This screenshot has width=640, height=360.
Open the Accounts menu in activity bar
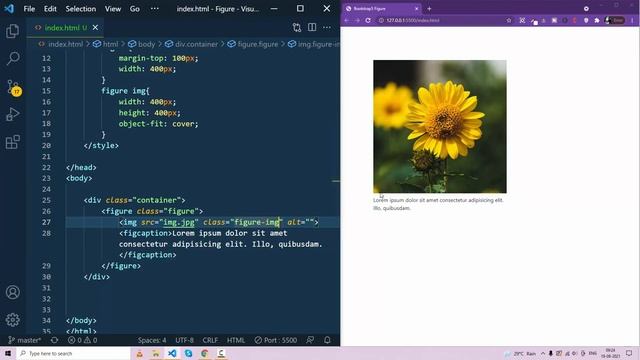pyautogui.click(x=13, y=292)
